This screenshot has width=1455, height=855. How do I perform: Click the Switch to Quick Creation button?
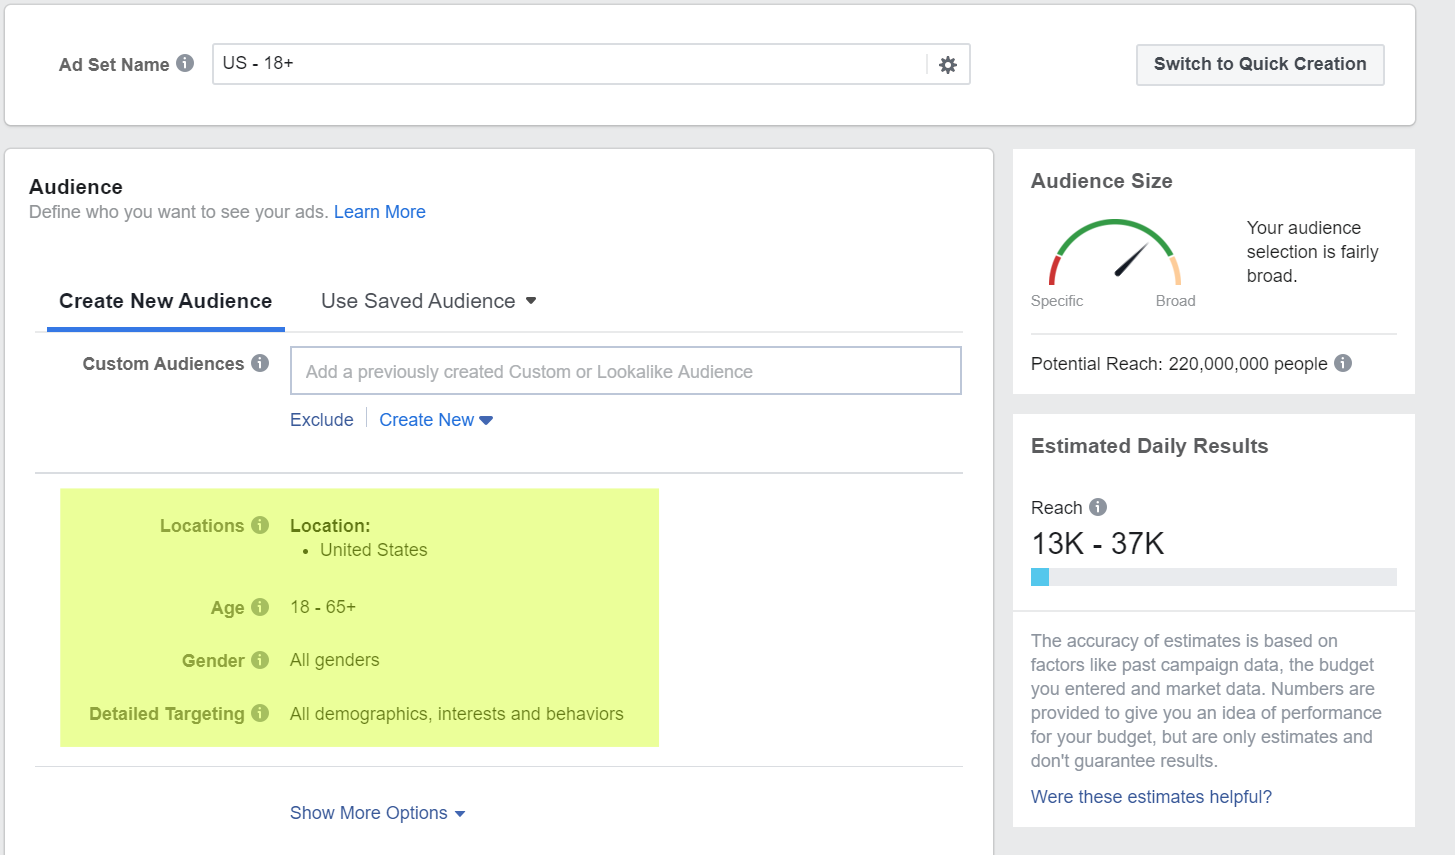[1260, 64]
